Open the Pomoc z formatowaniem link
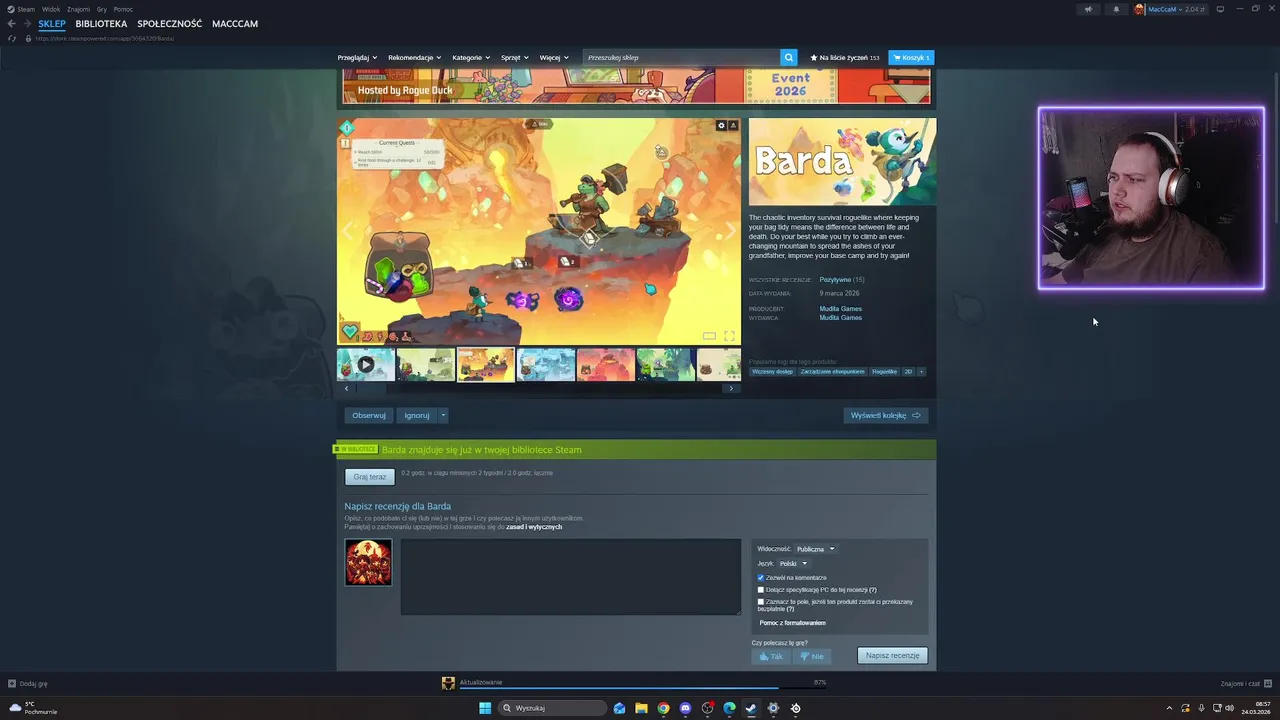 [x=792, y=623]
